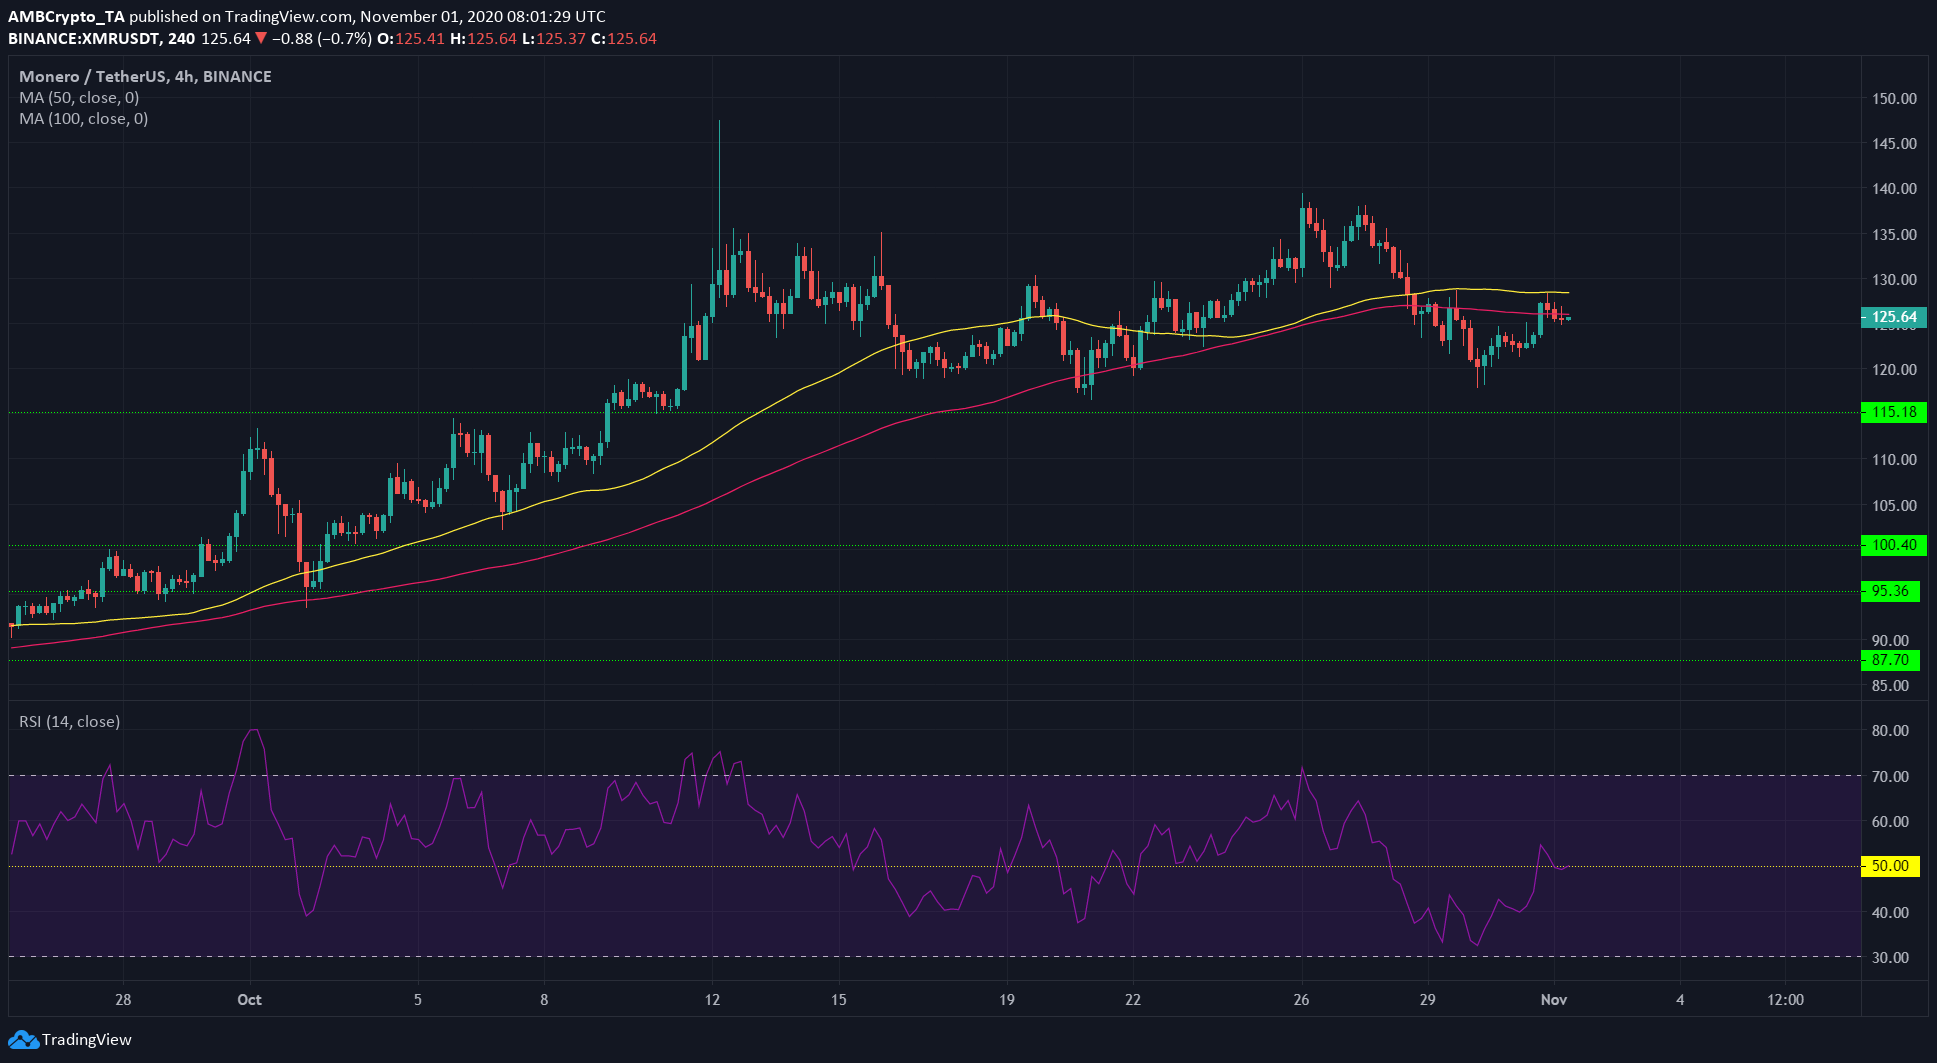1937x1063 pixels.
Task: Click the 12:00 time label on time axis
Action: click(x=1785, y=1000)
